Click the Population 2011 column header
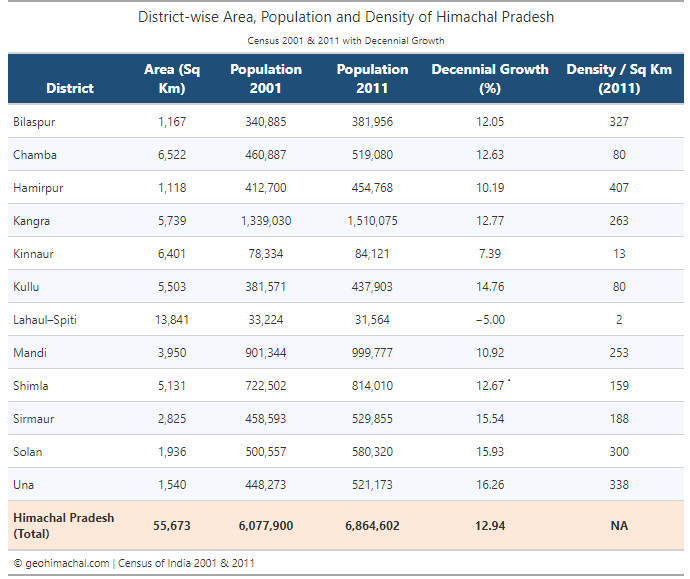Screen dimensions: 690x579 [x=372, y=79]
